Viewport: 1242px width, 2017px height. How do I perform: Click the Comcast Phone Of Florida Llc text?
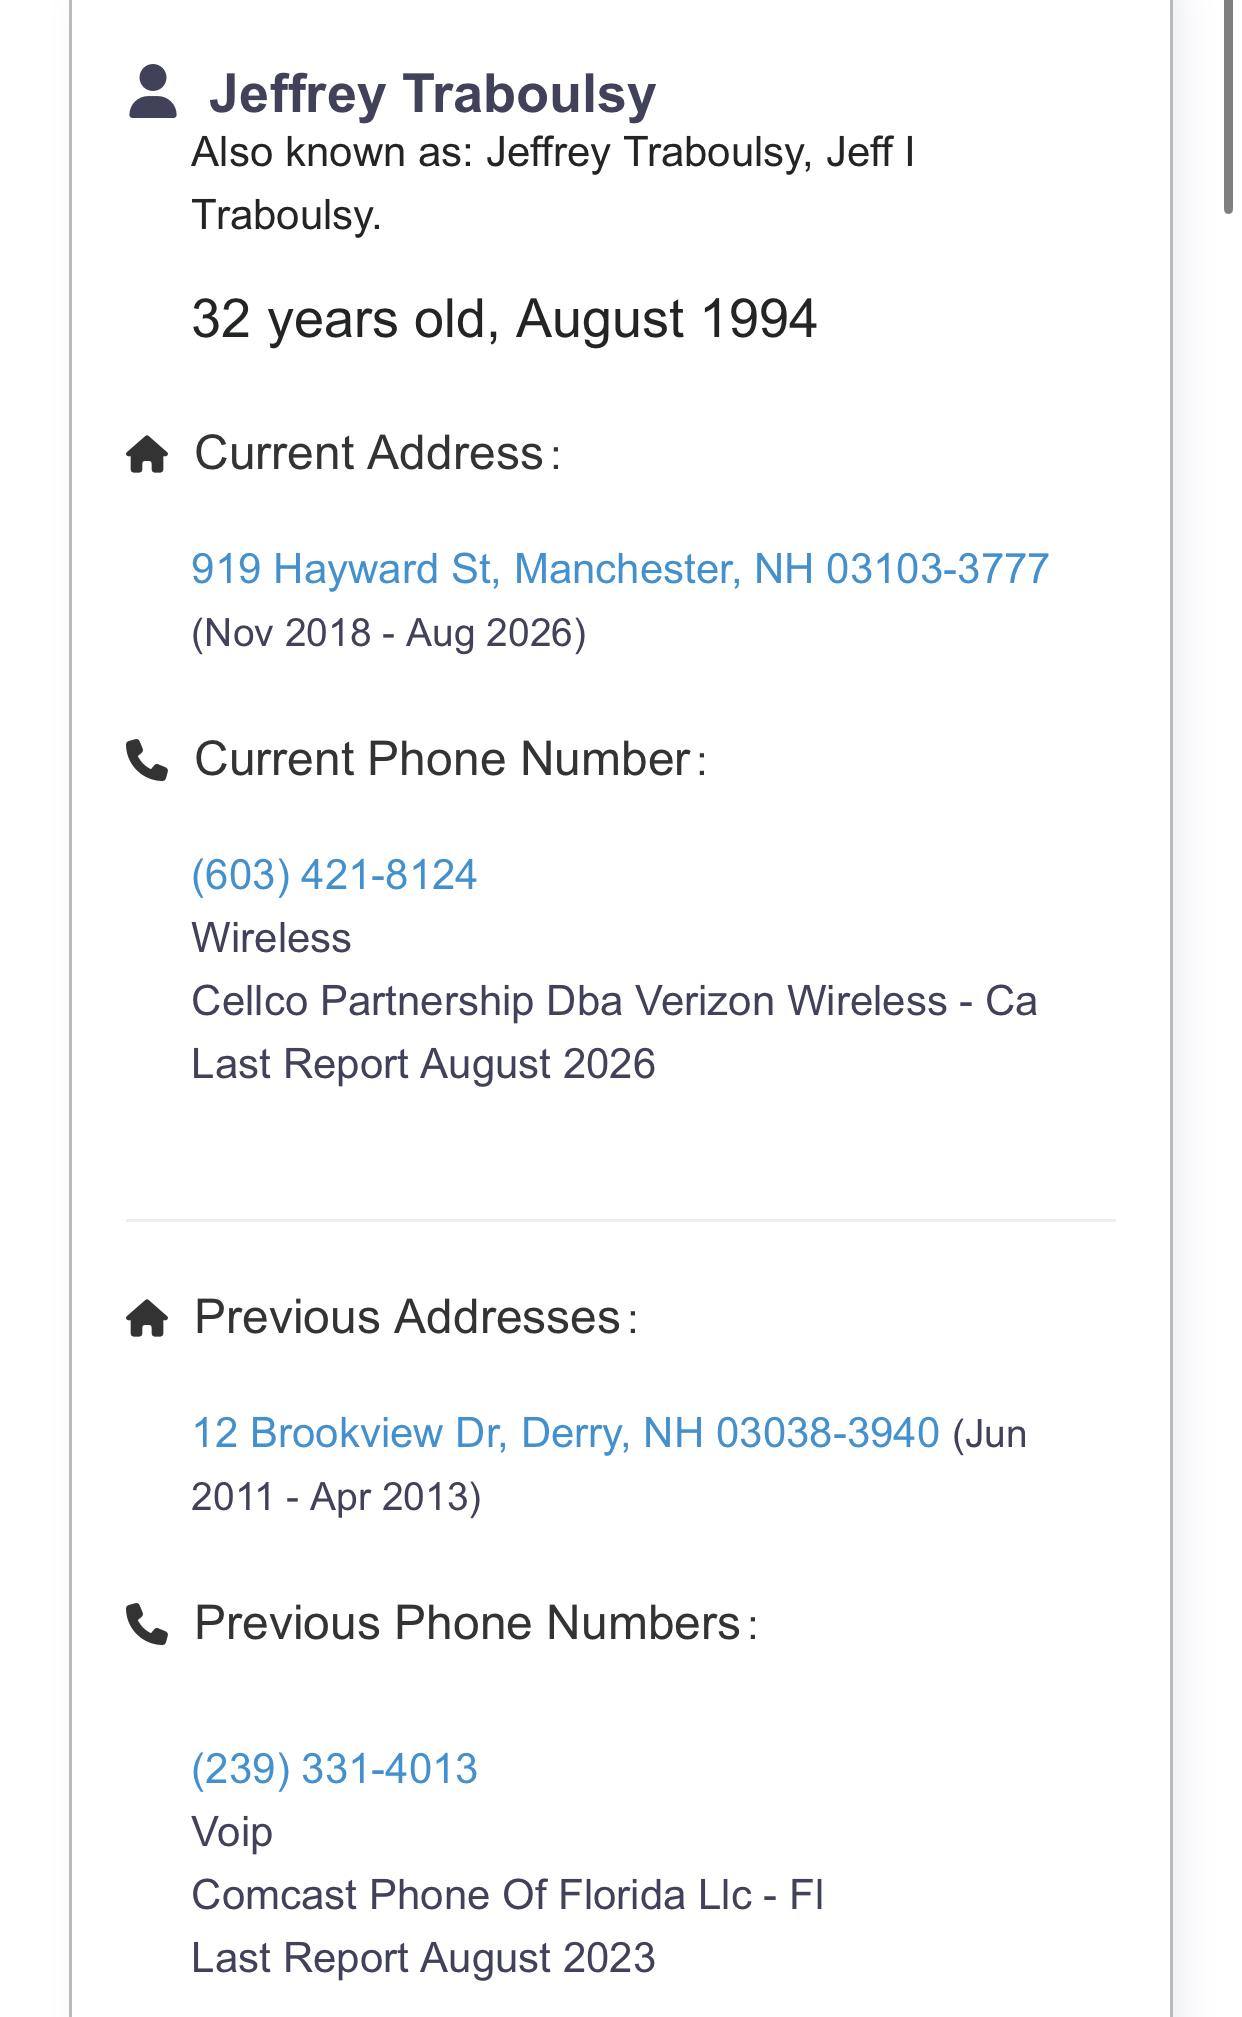(507, 1895)
